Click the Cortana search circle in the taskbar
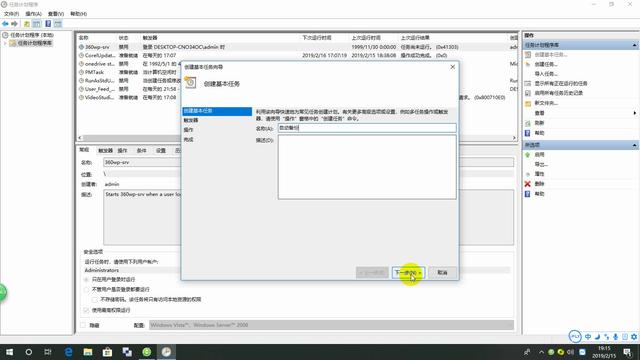Viewport: 640px width, 360px height. 29,352
